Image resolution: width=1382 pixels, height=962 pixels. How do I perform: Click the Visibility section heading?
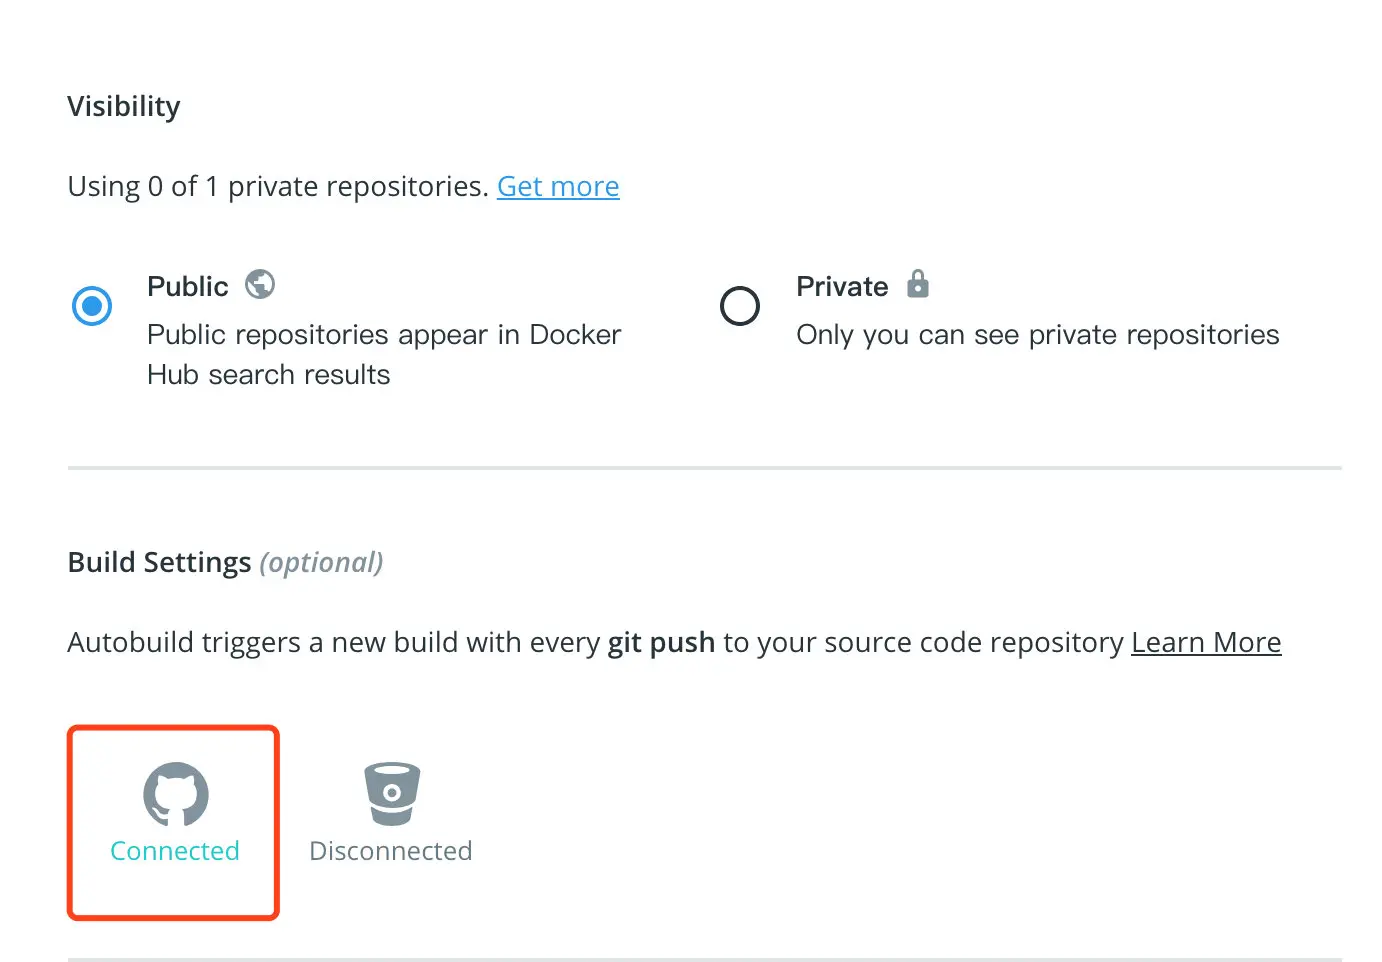tap(124, 106)
